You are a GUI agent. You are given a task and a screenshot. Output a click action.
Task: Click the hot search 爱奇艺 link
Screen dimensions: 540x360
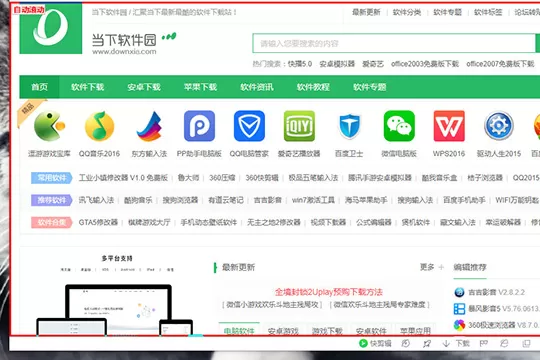coord(373,64)
